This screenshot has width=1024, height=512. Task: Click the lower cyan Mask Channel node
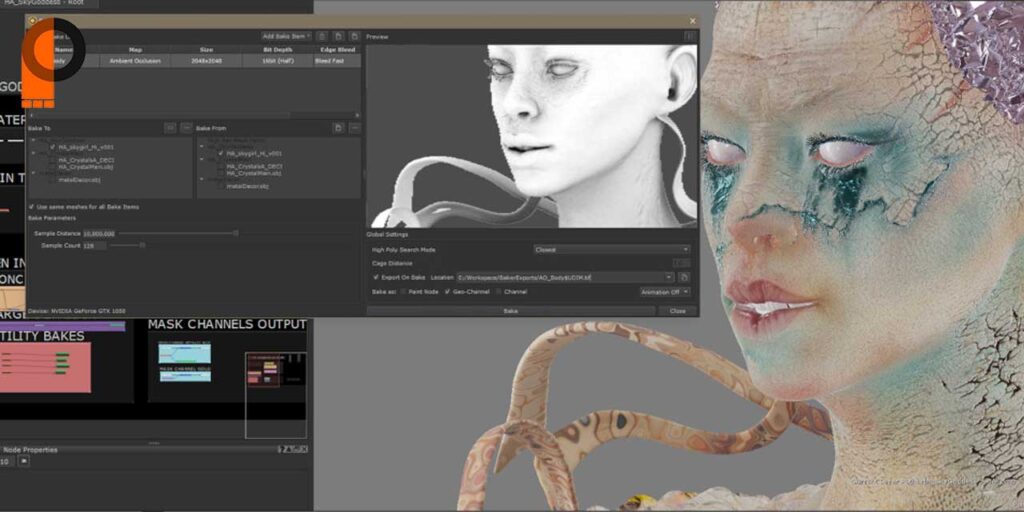(x=184, y=376)
